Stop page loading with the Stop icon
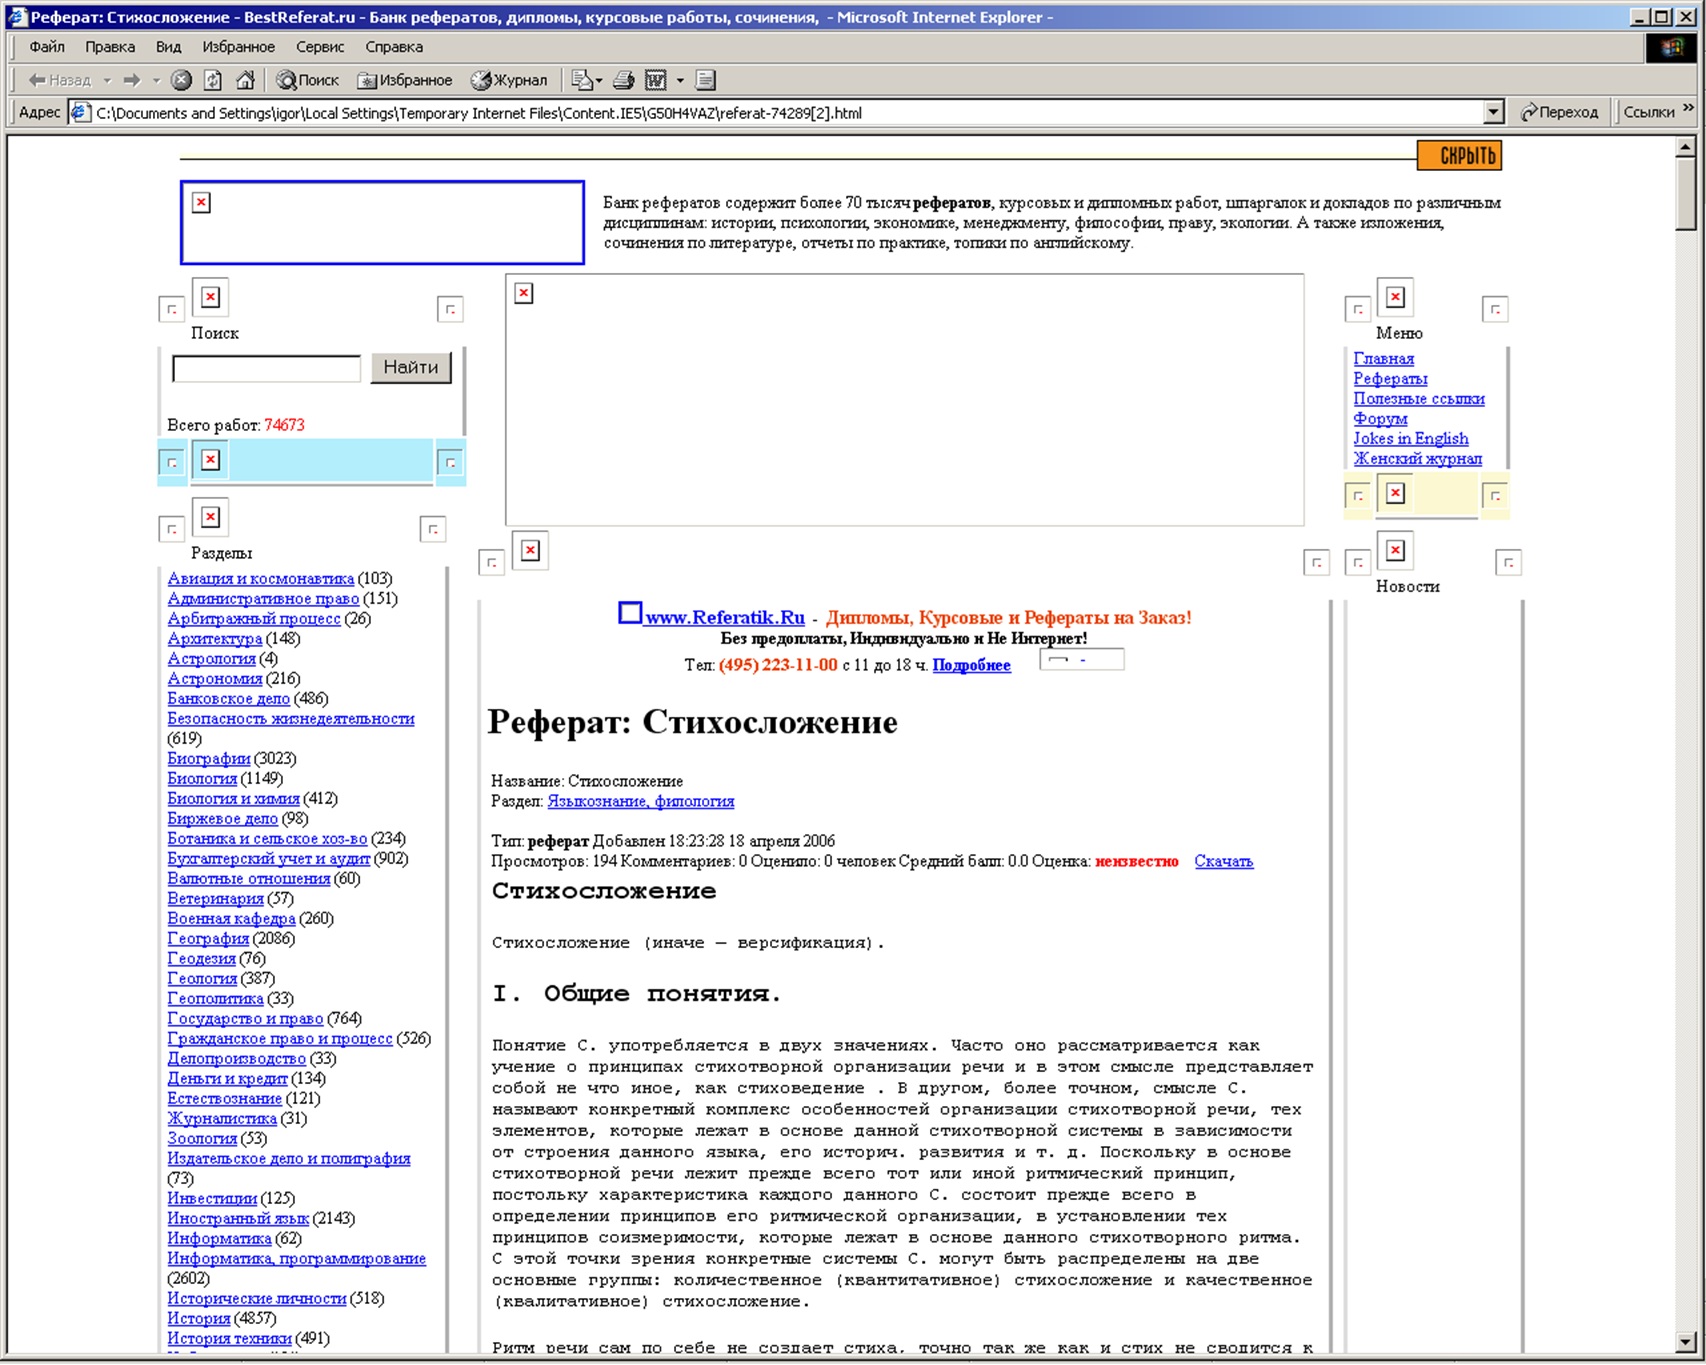Image resolution: width=1706 pixels, height=1365 pixels. coord(181,80)
